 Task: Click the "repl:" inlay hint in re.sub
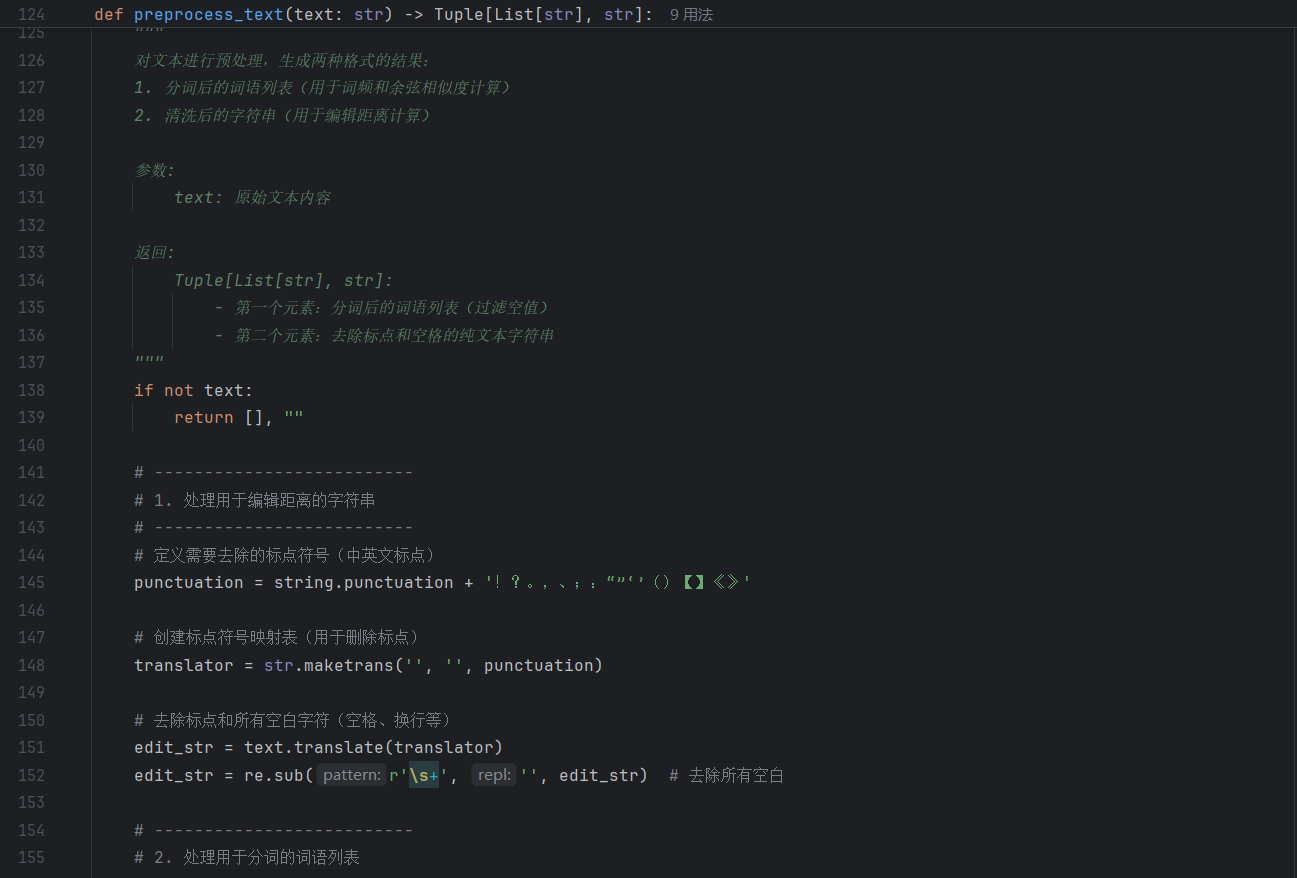click(x=494, y=775)
